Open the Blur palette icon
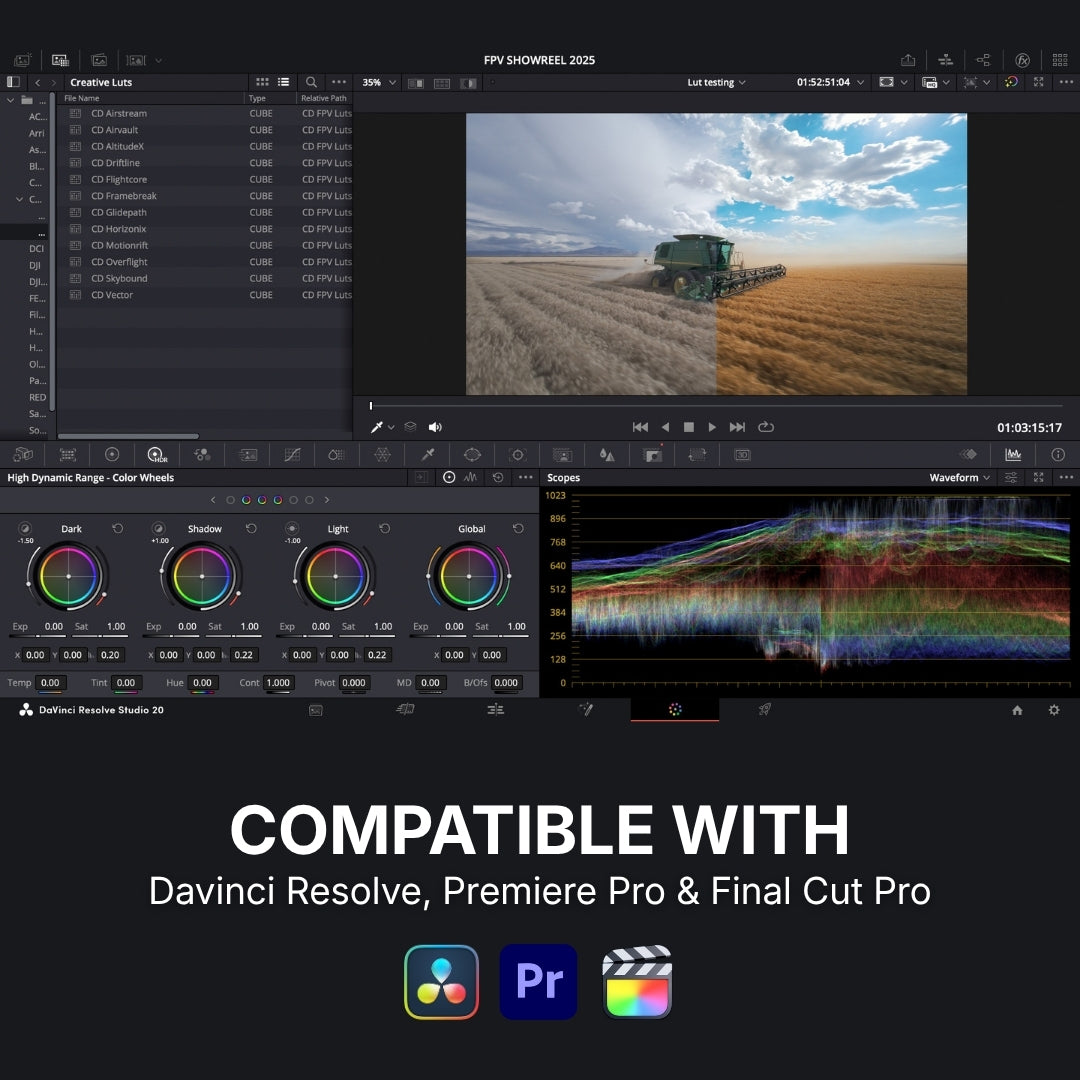The width and height of the screenshot is (1080, 1080). 607,455
